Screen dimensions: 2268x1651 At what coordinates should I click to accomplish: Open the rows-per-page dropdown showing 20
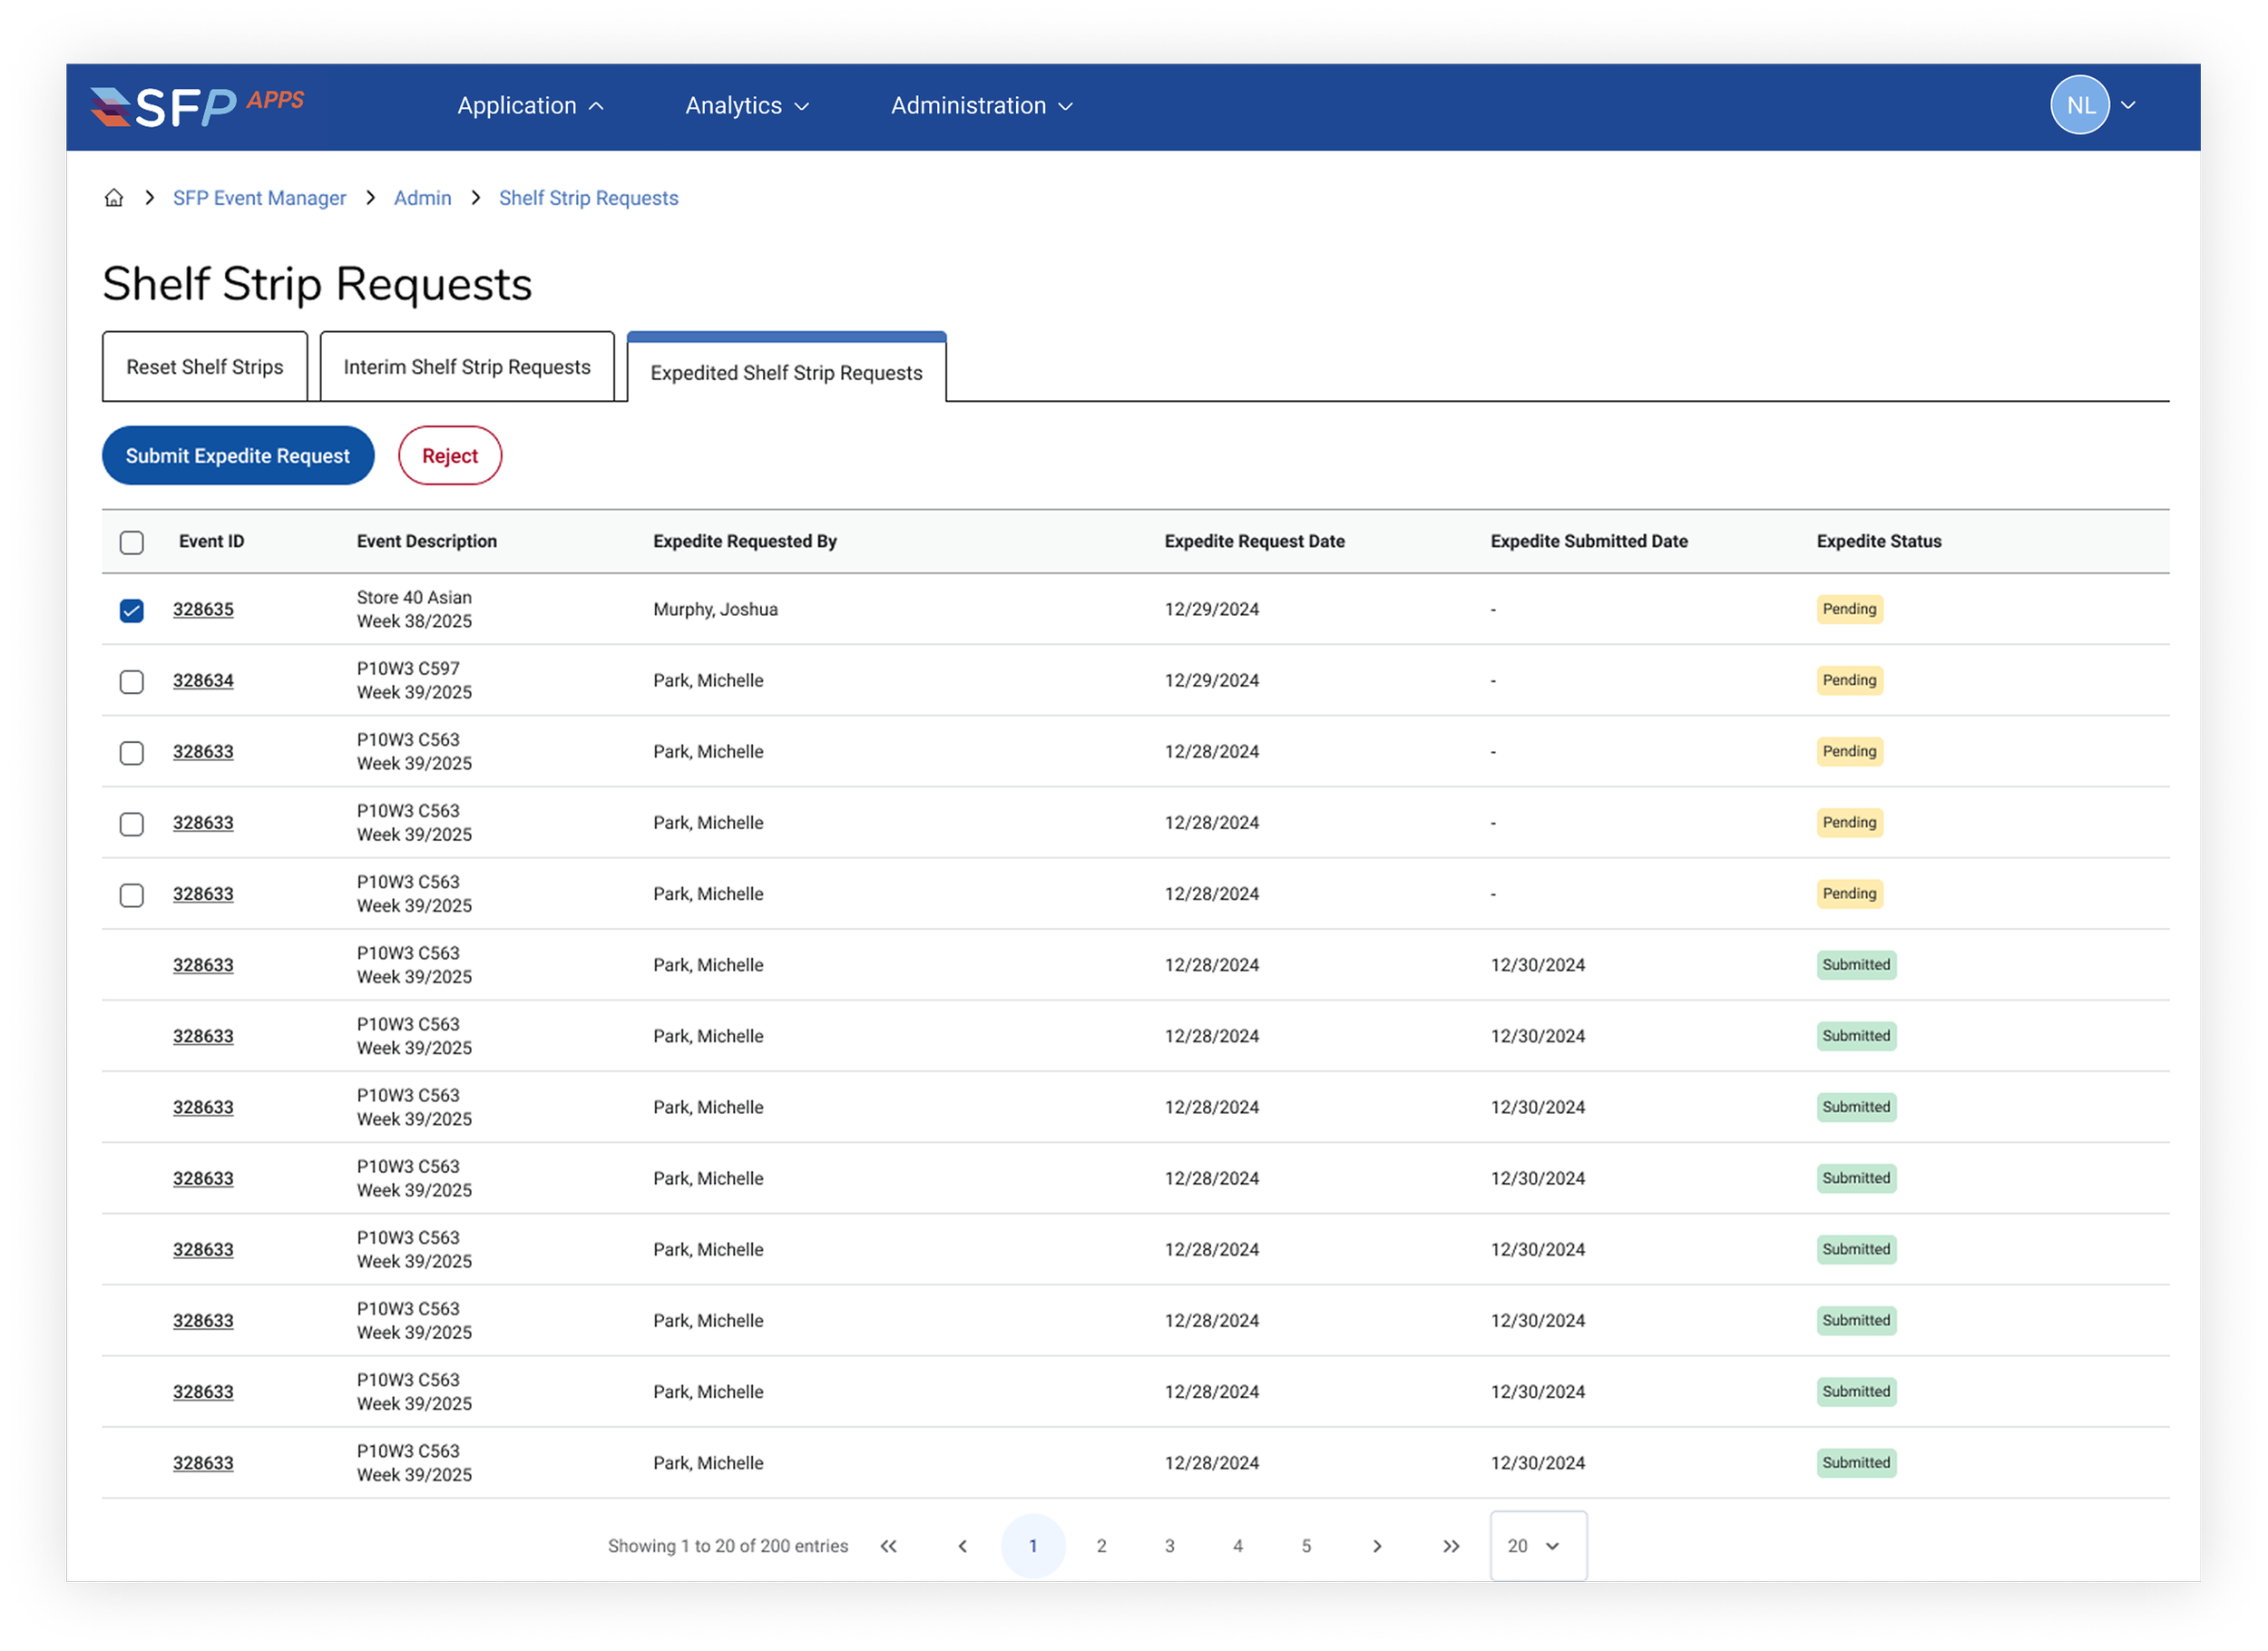point(1537,1546)
